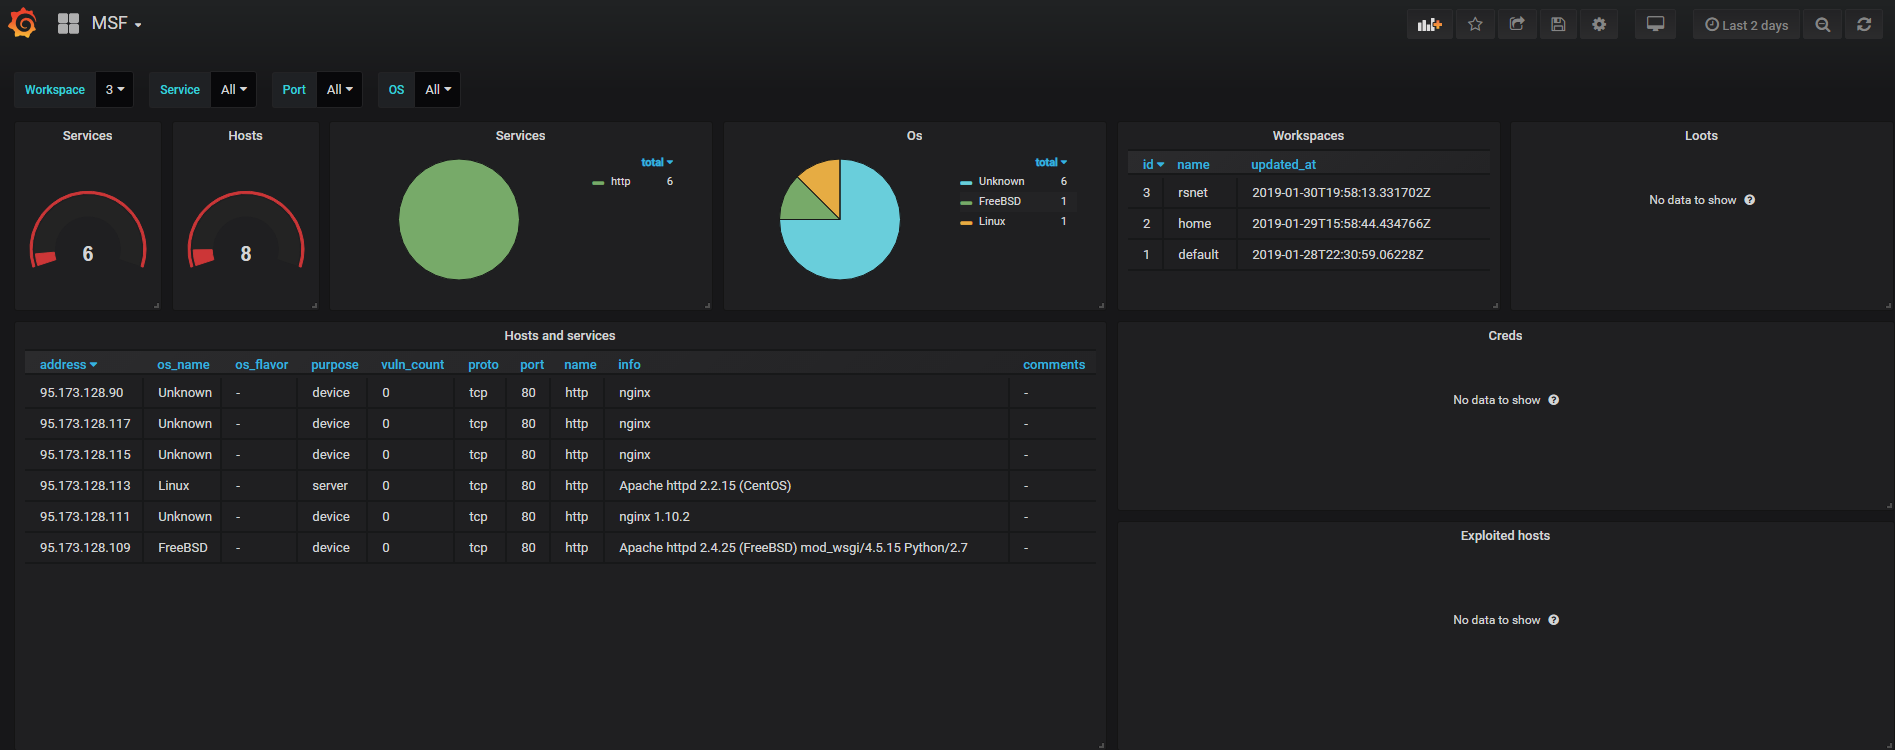Open dashboard settings gear icon
The image size is (1895, 750).
1599,25
